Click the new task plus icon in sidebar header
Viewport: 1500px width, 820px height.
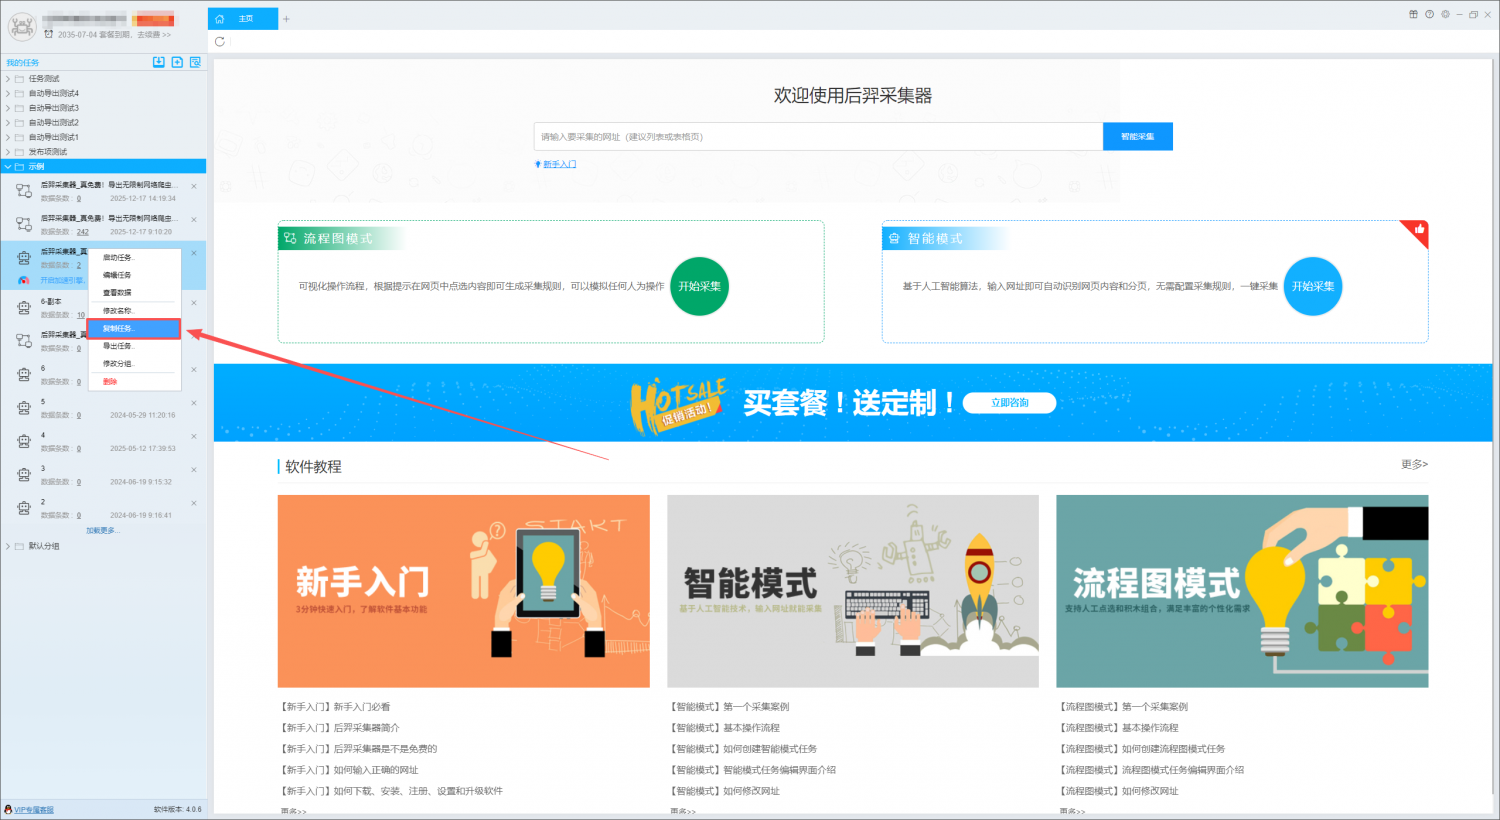(x=177, y=62)
